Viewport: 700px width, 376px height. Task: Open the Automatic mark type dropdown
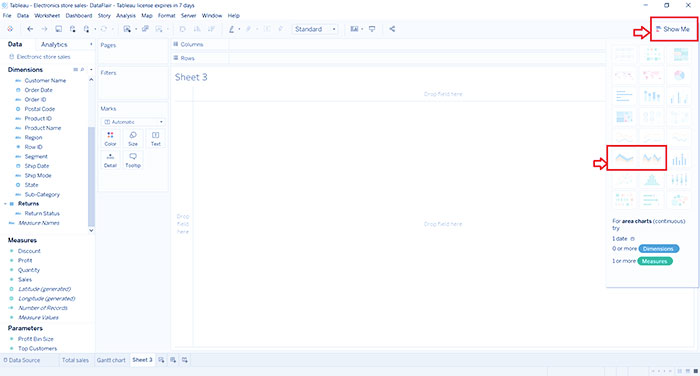pyautogui.click(x=133, y=122)
